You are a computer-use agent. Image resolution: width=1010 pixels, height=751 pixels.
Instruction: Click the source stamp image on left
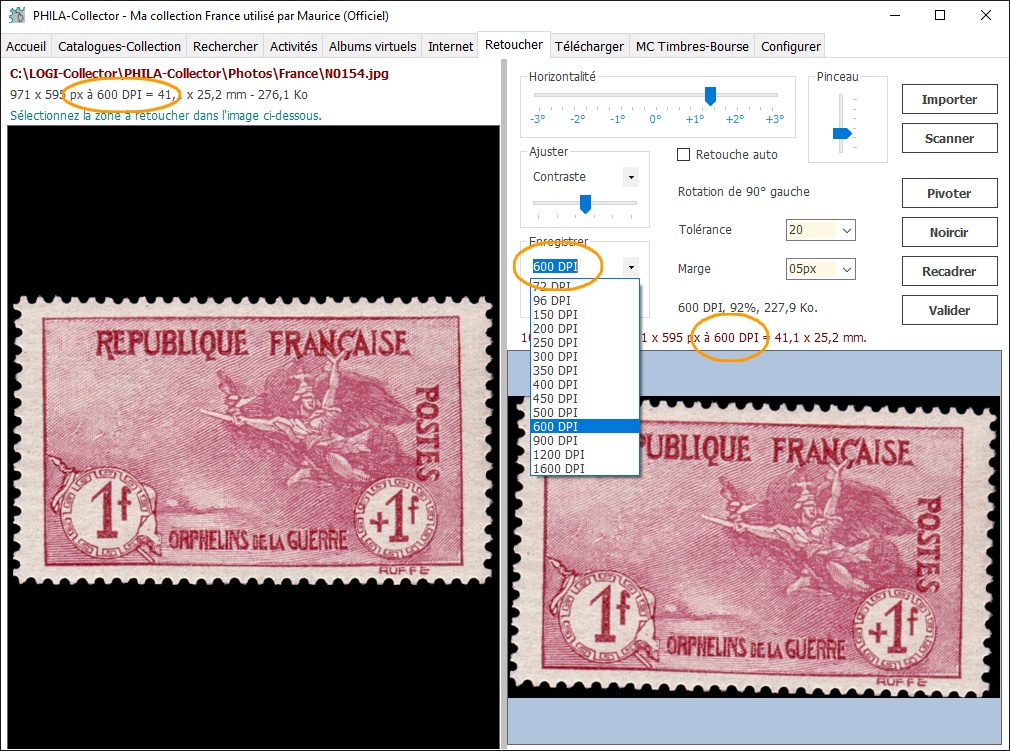(252, 441)
